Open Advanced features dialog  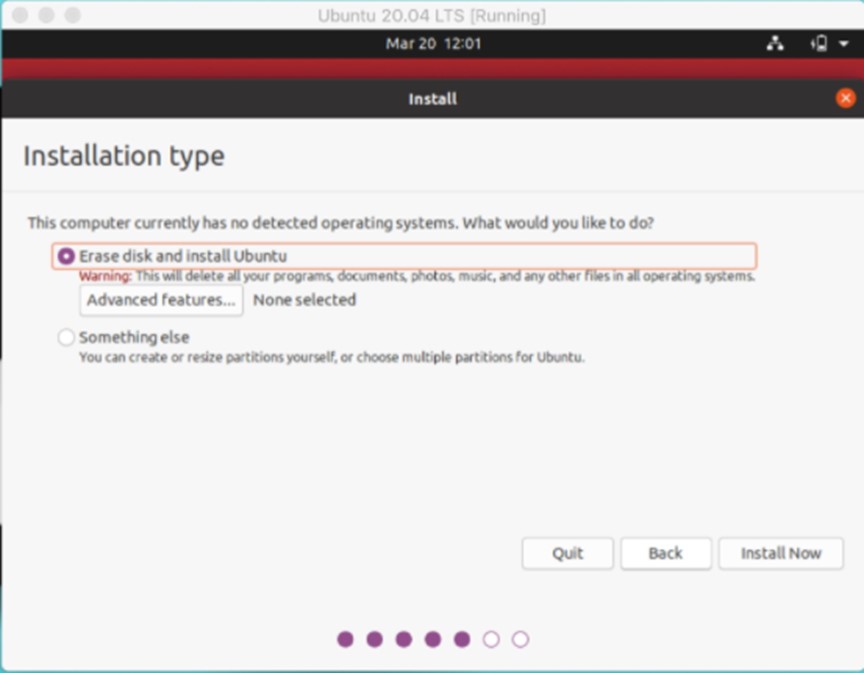click(x=161, y=300)
